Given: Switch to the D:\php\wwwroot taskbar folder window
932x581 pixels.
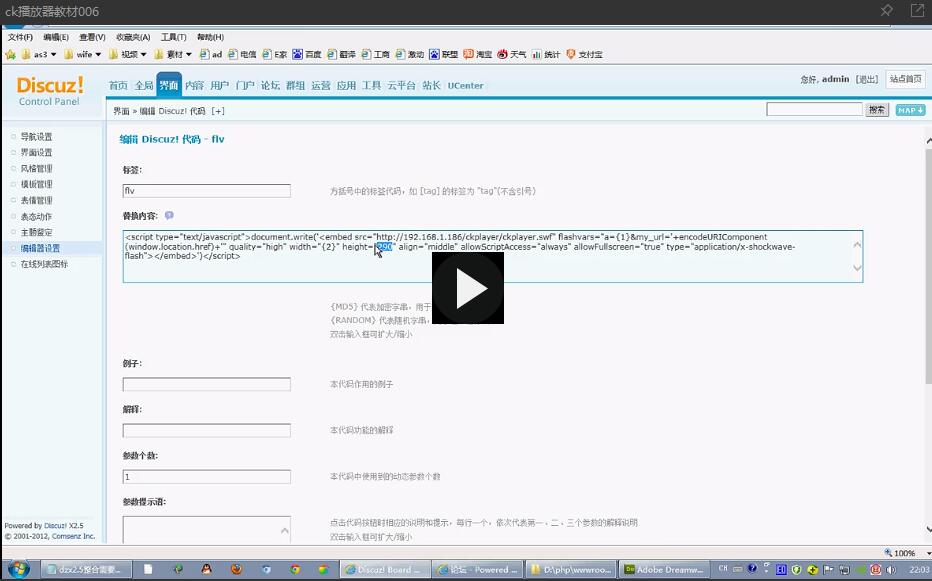Looking at the screenshot, I should click(571, 570).
